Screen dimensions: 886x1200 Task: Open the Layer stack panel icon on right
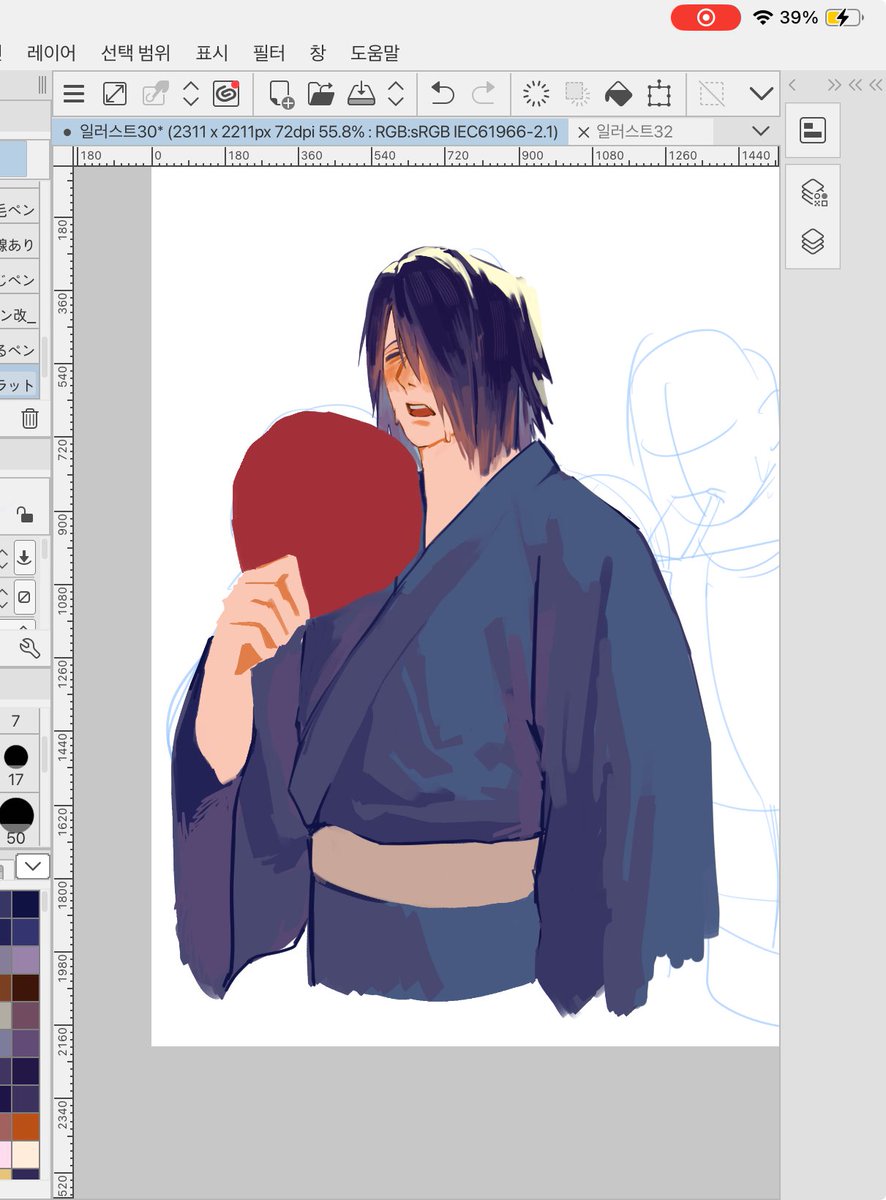(x=813, y=242)
